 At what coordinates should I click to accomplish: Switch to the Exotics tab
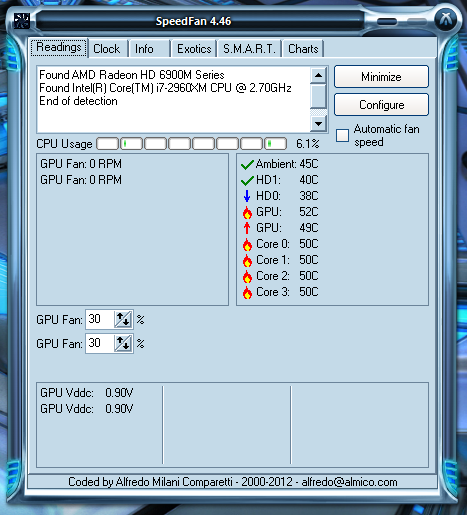[194, 49]
